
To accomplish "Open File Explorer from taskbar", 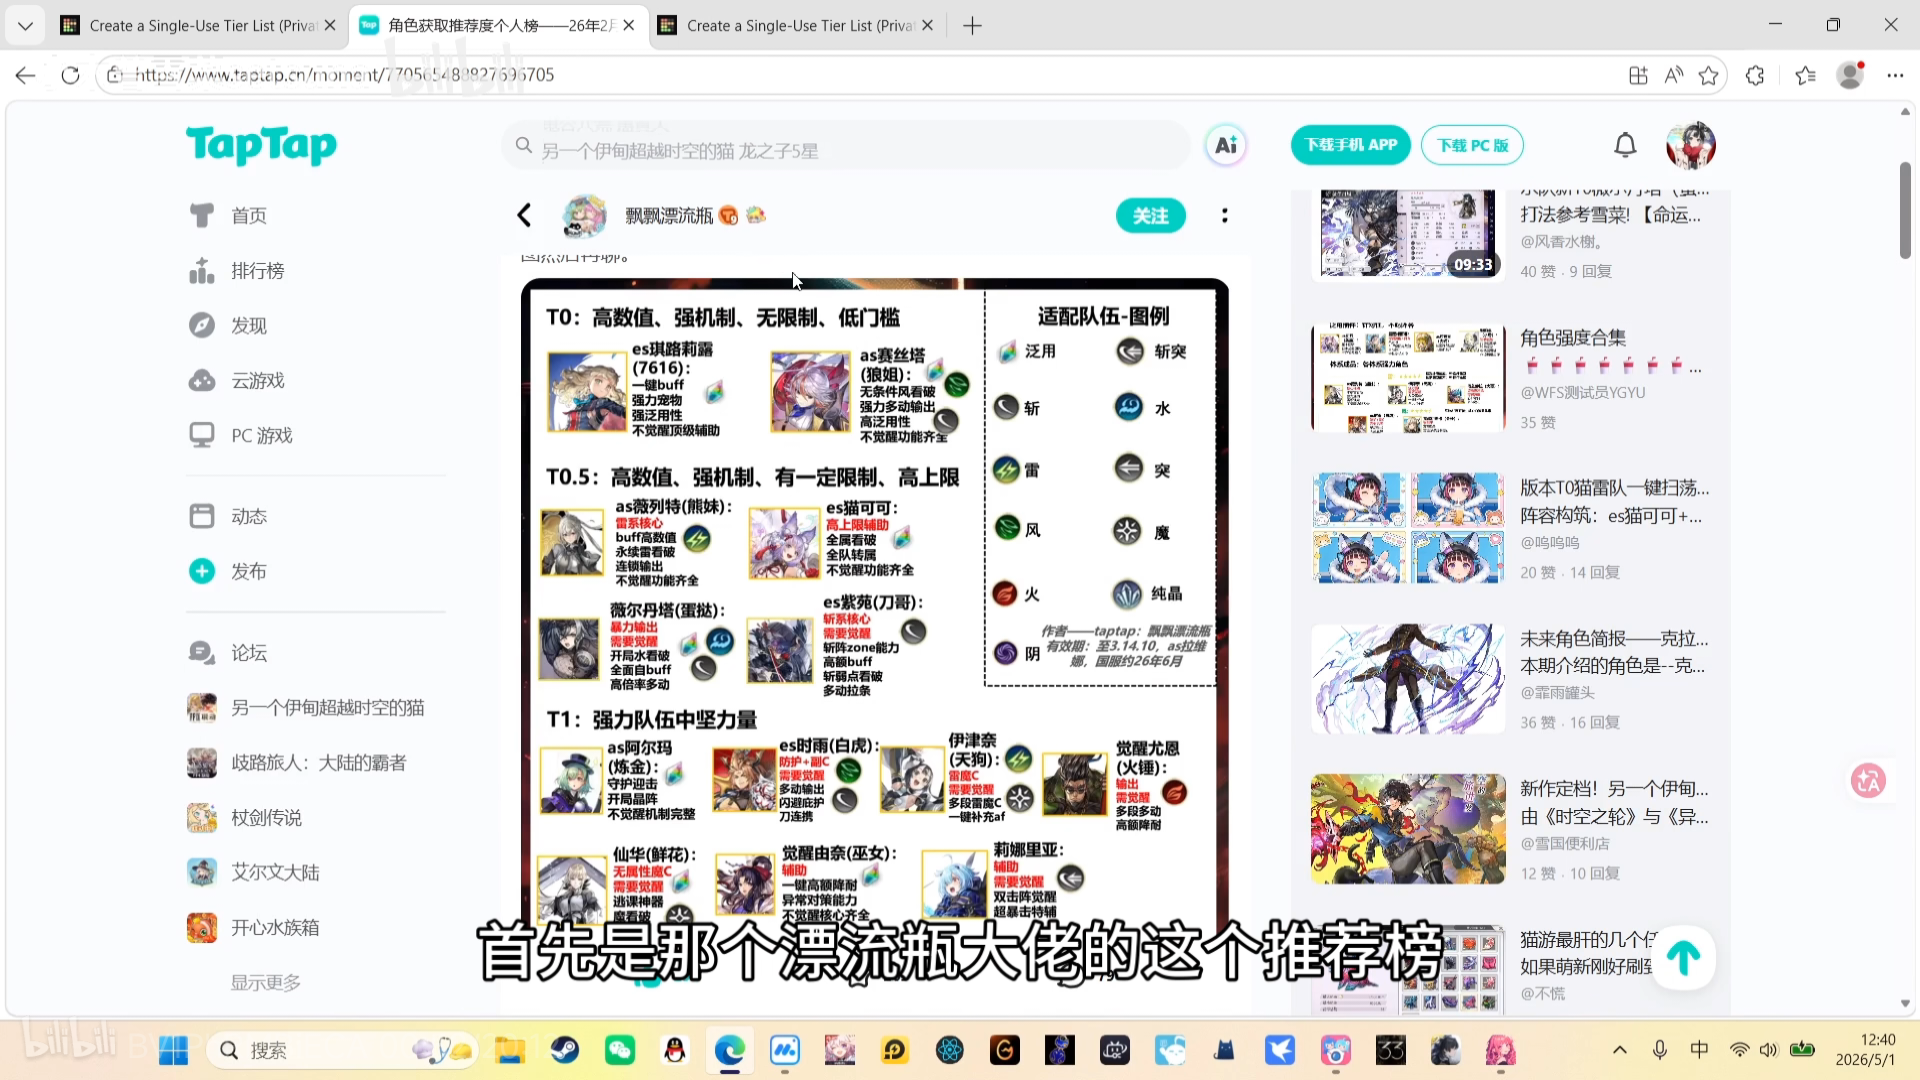I will pos(510,1051).
